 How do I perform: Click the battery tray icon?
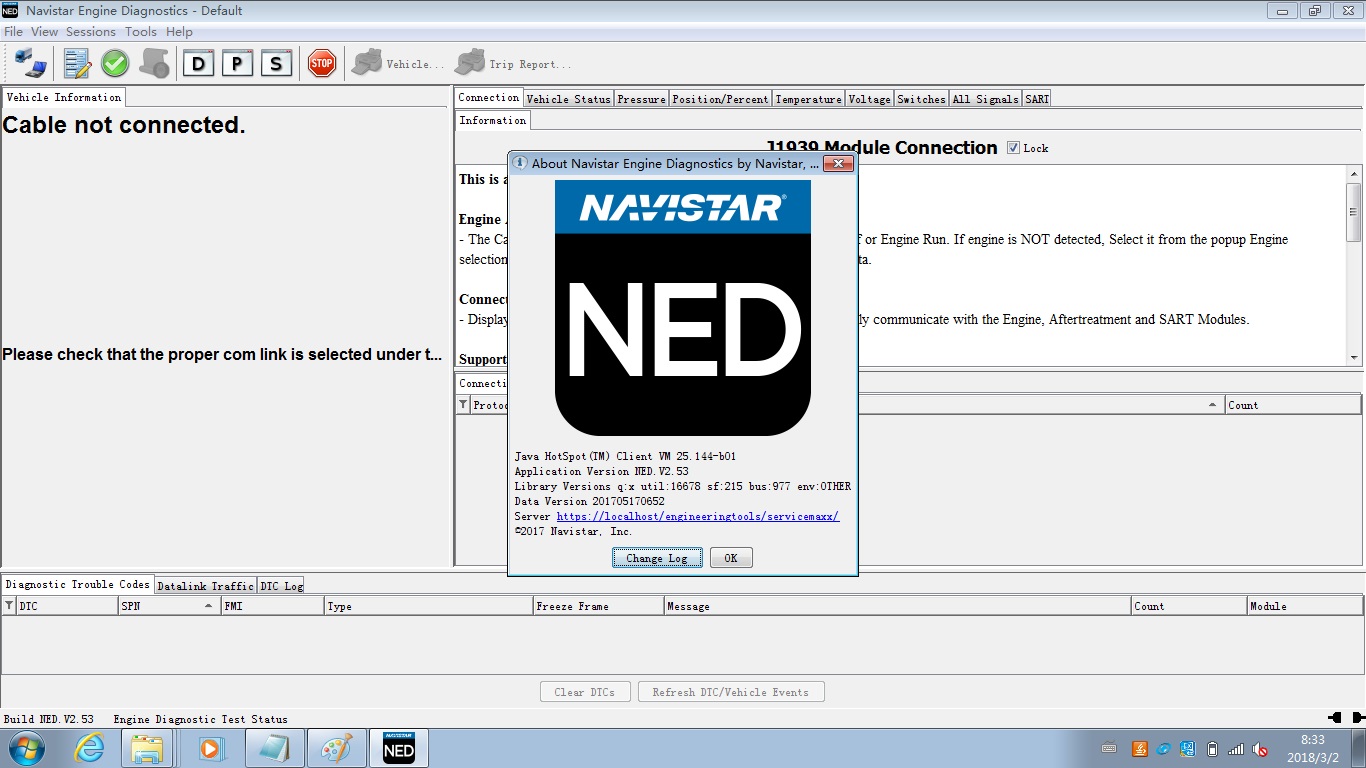[x=1212, y=749]
